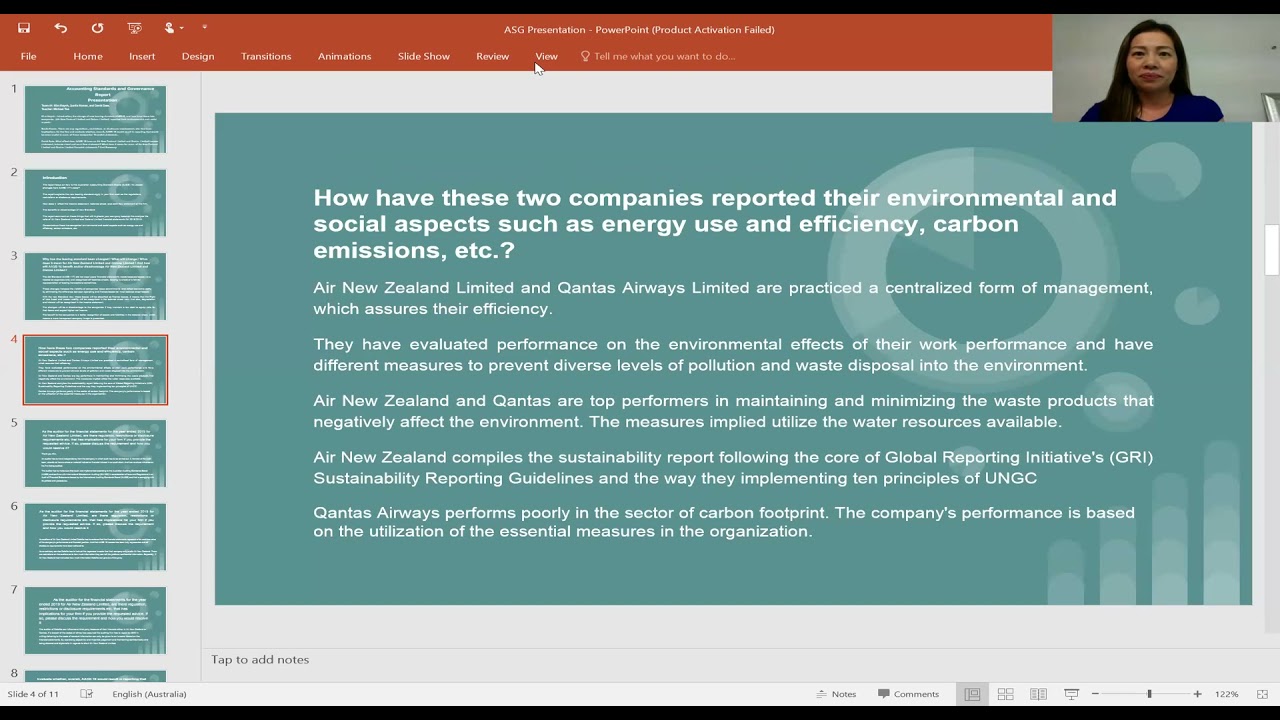The width and height of the screenshot is (1280, 720).
Task: Click English (Australia) language indicator
Action: pyautogui.click(x=149, y=694)
